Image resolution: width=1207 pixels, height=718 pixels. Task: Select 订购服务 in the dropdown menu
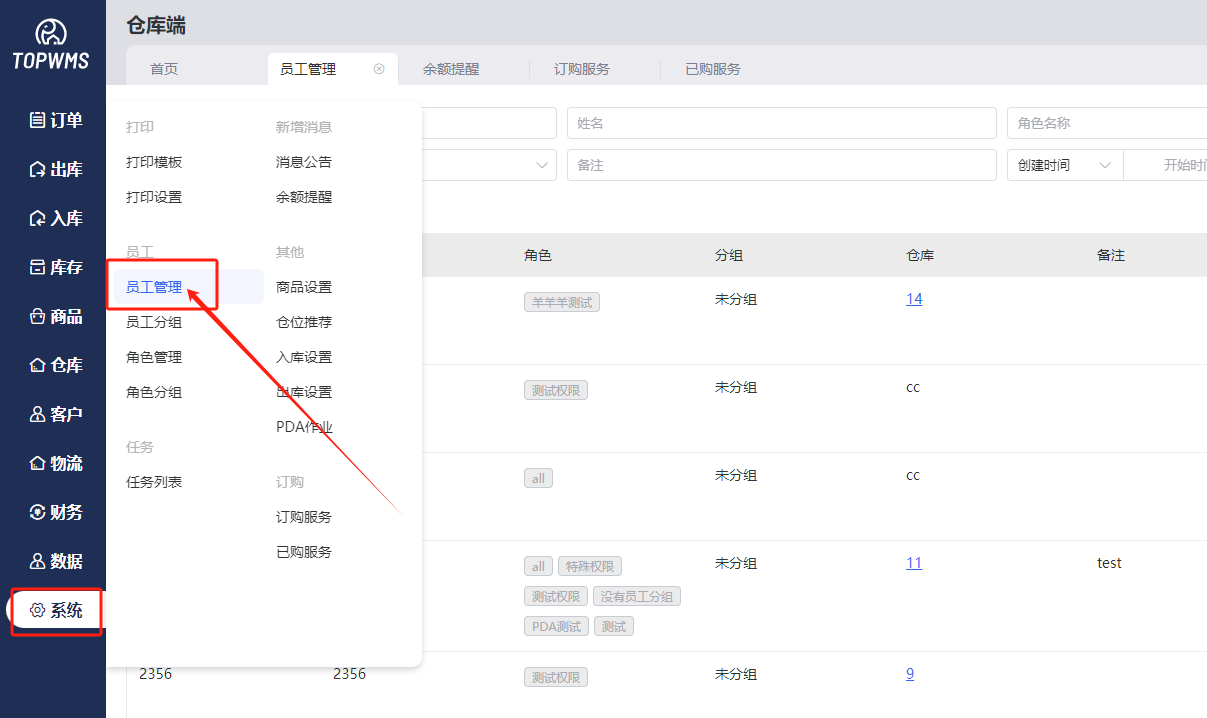click(x=304, y=517)
